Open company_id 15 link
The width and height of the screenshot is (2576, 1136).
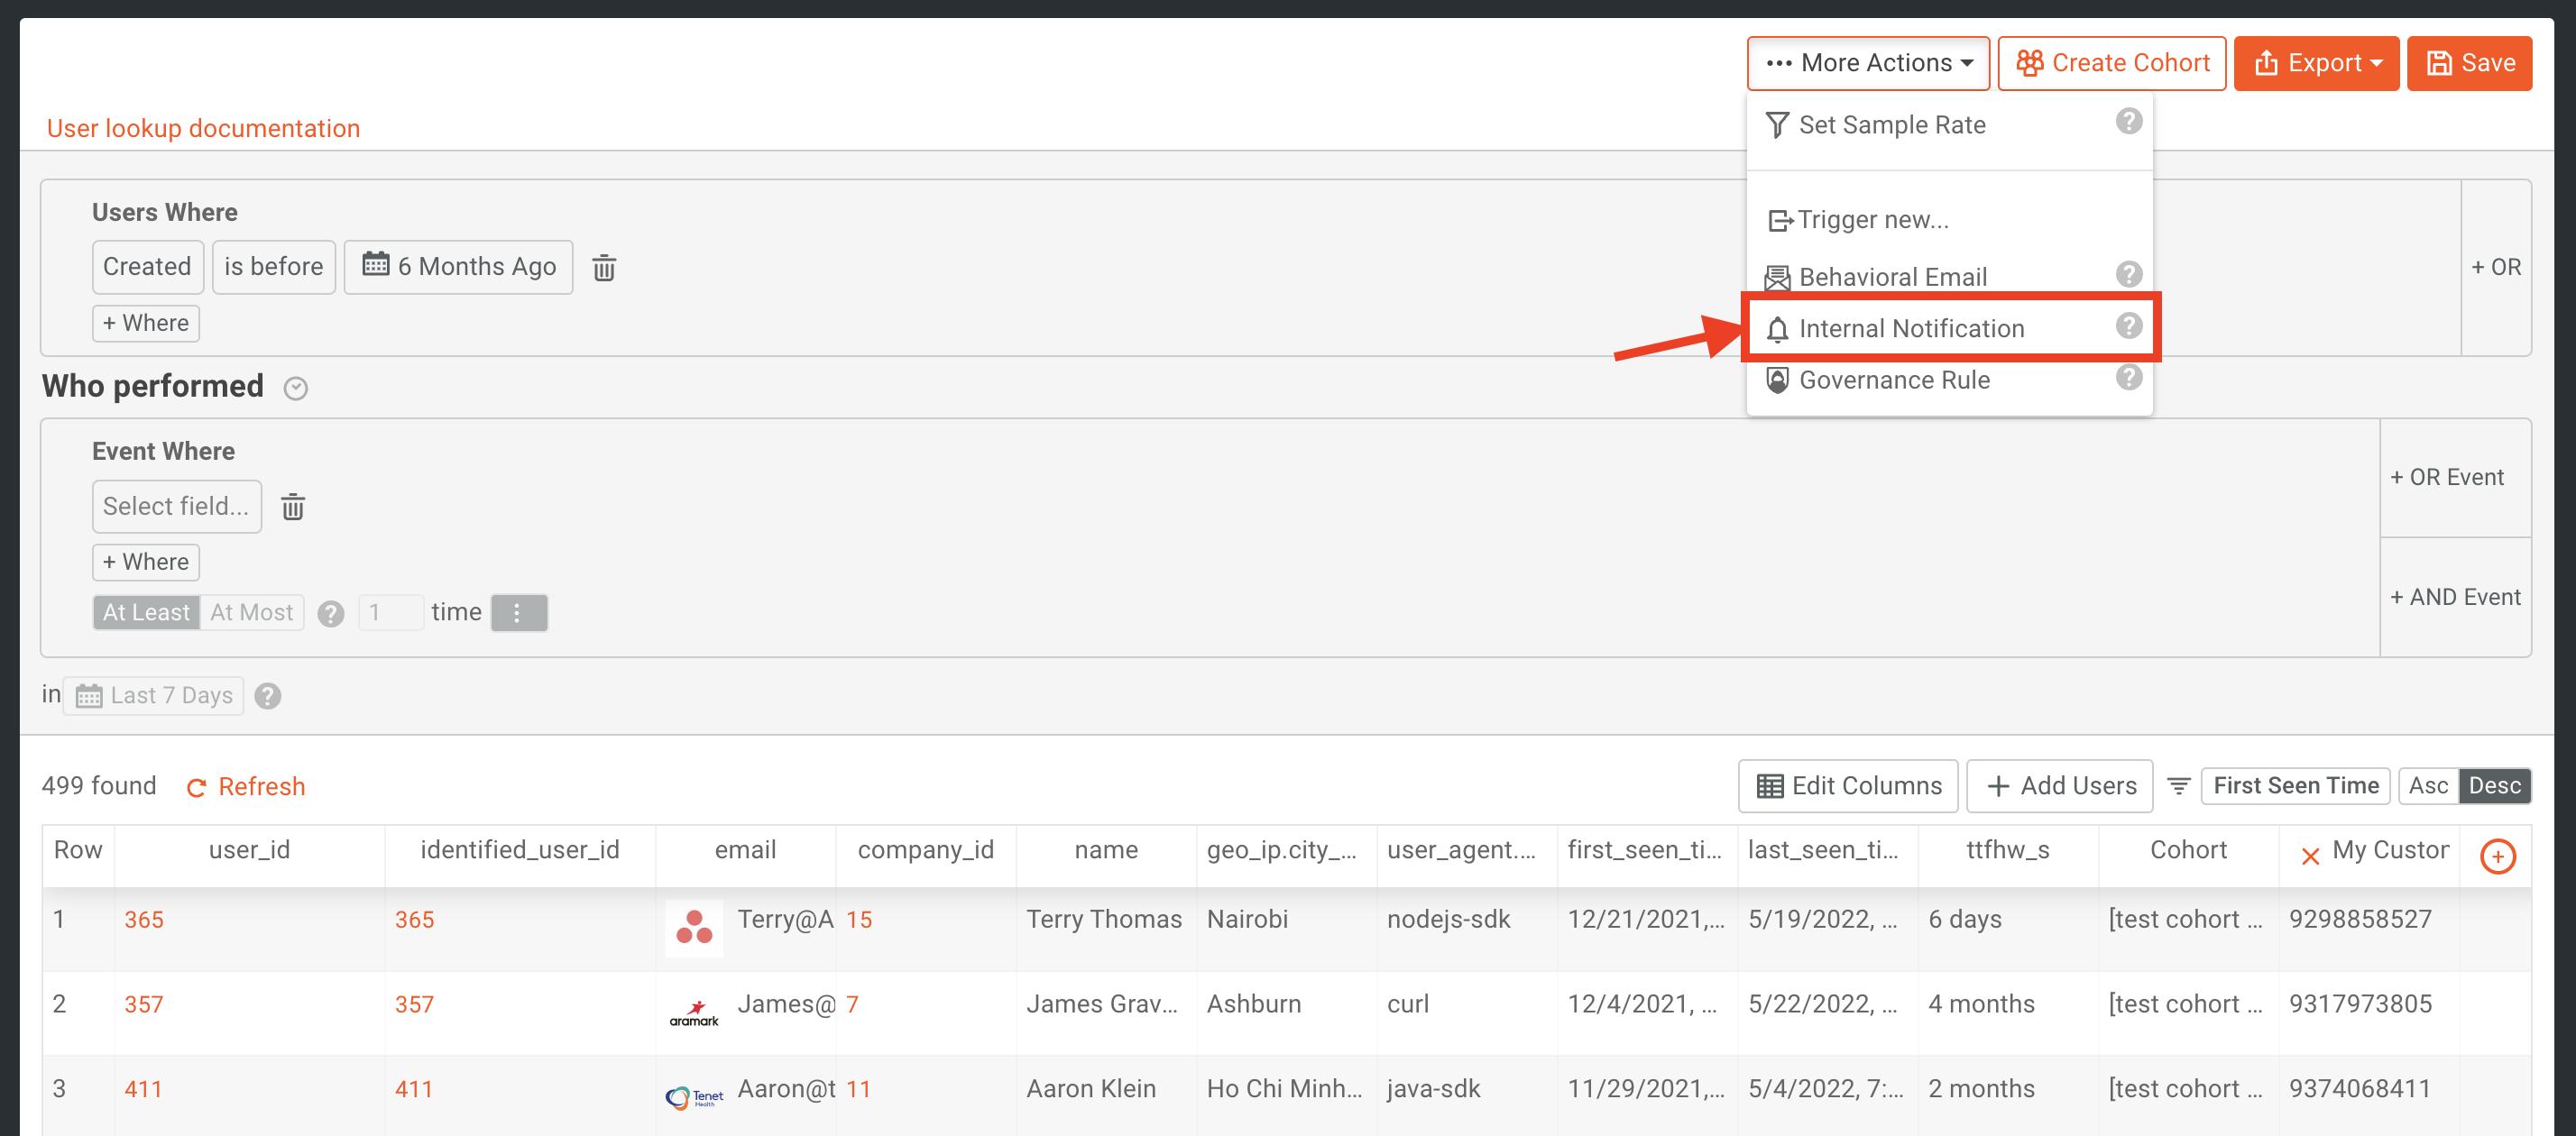coord(859,919)
